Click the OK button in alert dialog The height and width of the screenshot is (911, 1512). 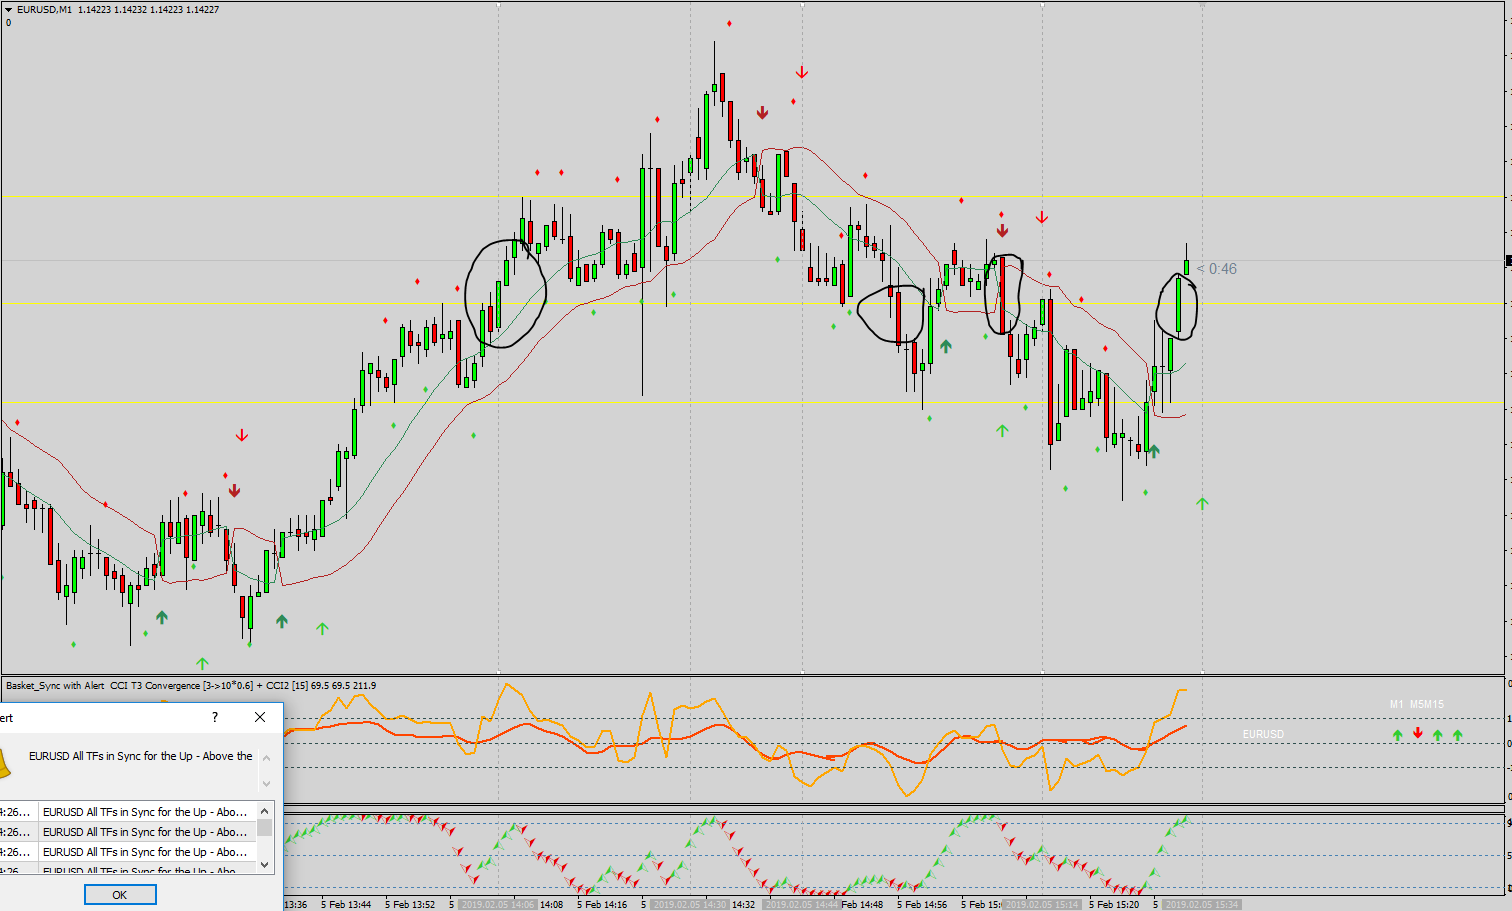click(x=120, y=895)
